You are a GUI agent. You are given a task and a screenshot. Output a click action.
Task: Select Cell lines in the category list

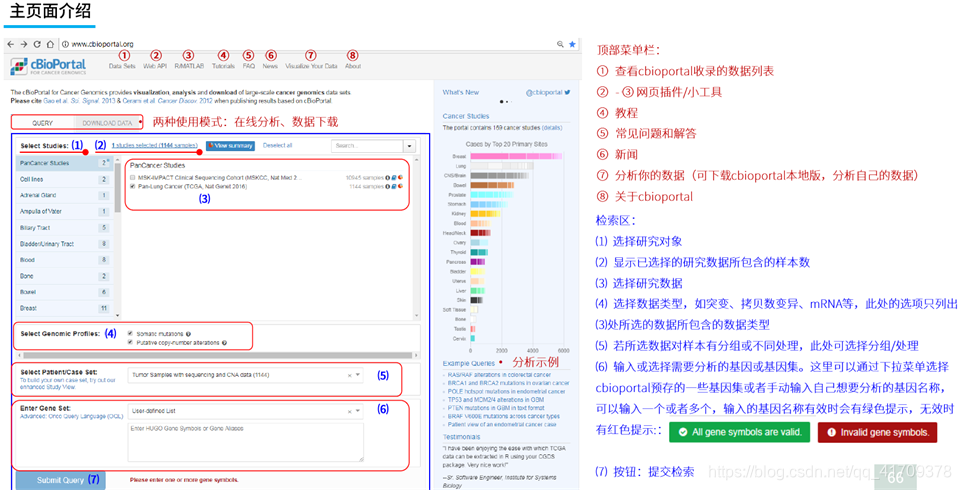click(x=64, y=179)
